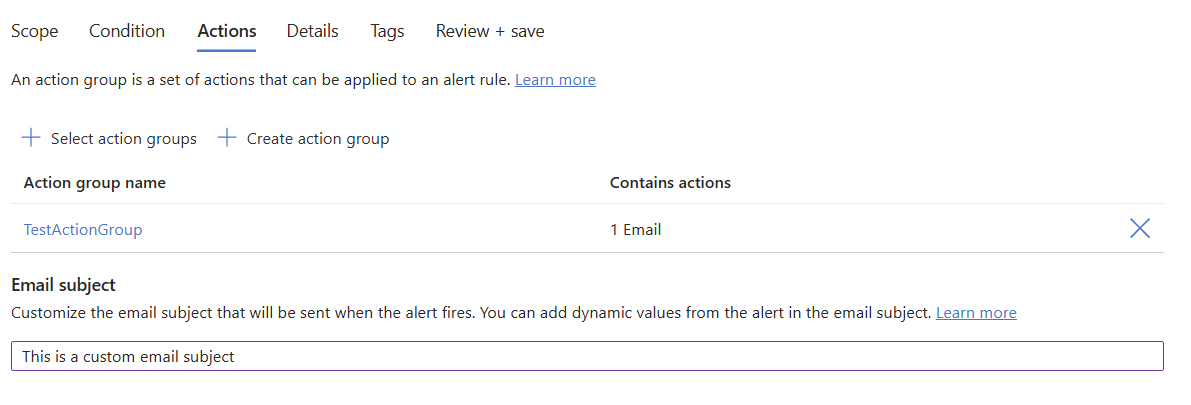Open the Tags tab
This screenshot has width=1191, height=405.
(x=387, y=31)
